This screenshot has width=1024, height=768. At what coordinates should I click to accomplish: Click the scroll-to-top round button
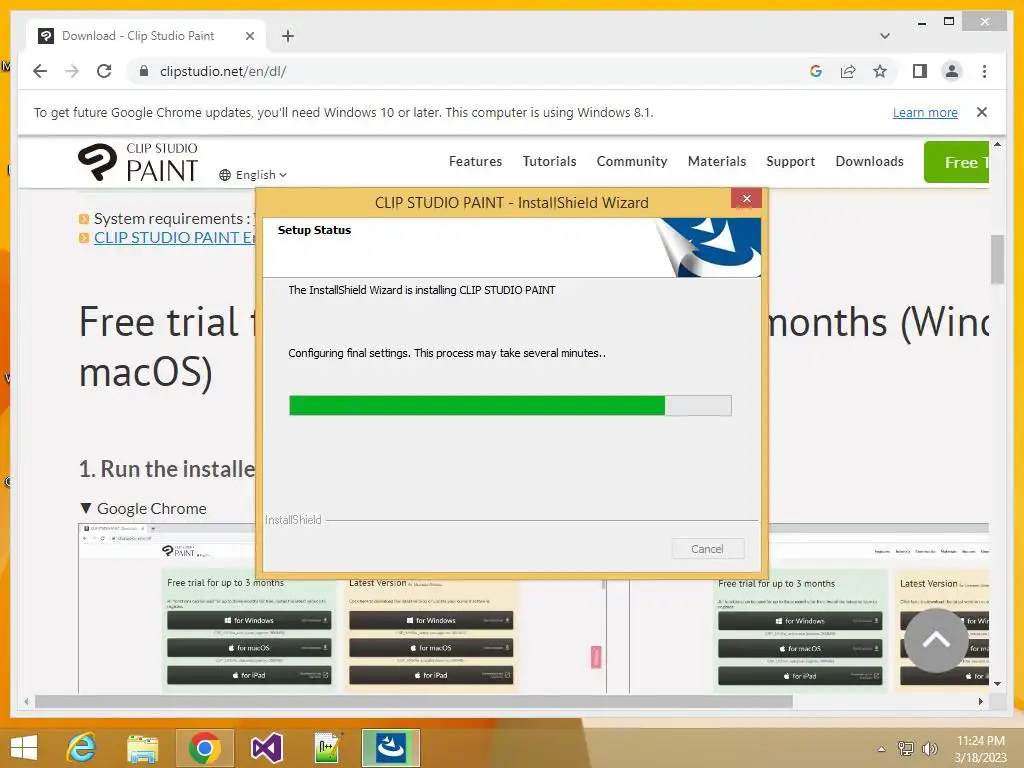(x=936, y=641)
